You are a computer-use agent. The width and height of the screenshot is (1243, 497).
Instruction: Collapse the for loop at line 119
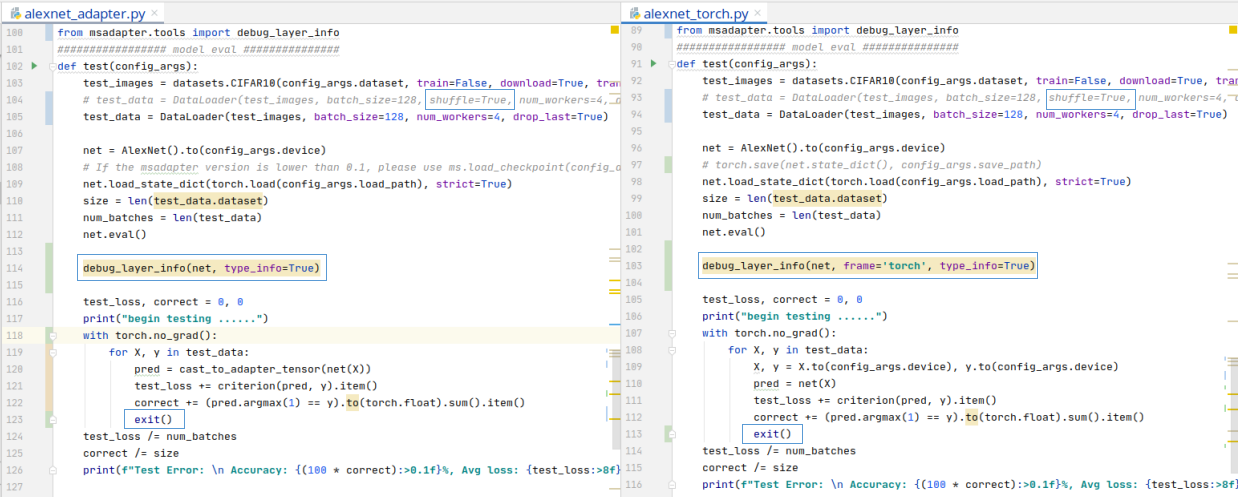[52, 352]
